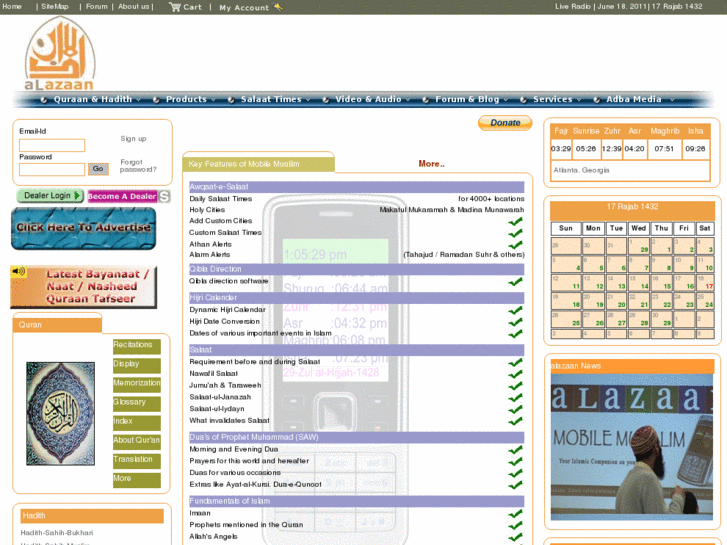
Task: Click checkmark beside Add Custom Cities
Action: pyautogui.click(x=515, y=222)
